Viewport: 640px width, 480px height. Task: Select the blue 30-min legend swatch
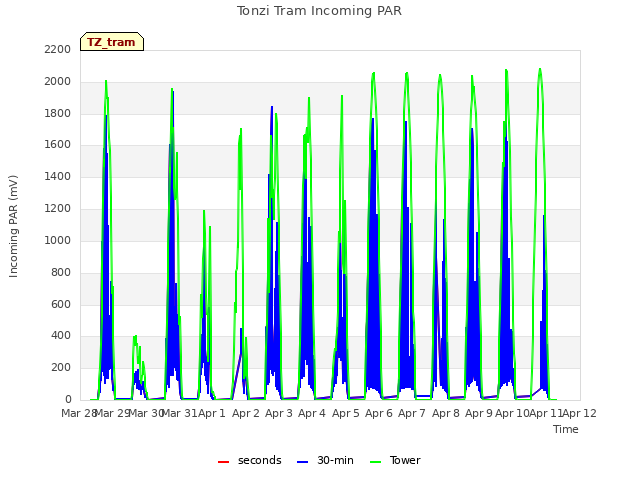302,462
